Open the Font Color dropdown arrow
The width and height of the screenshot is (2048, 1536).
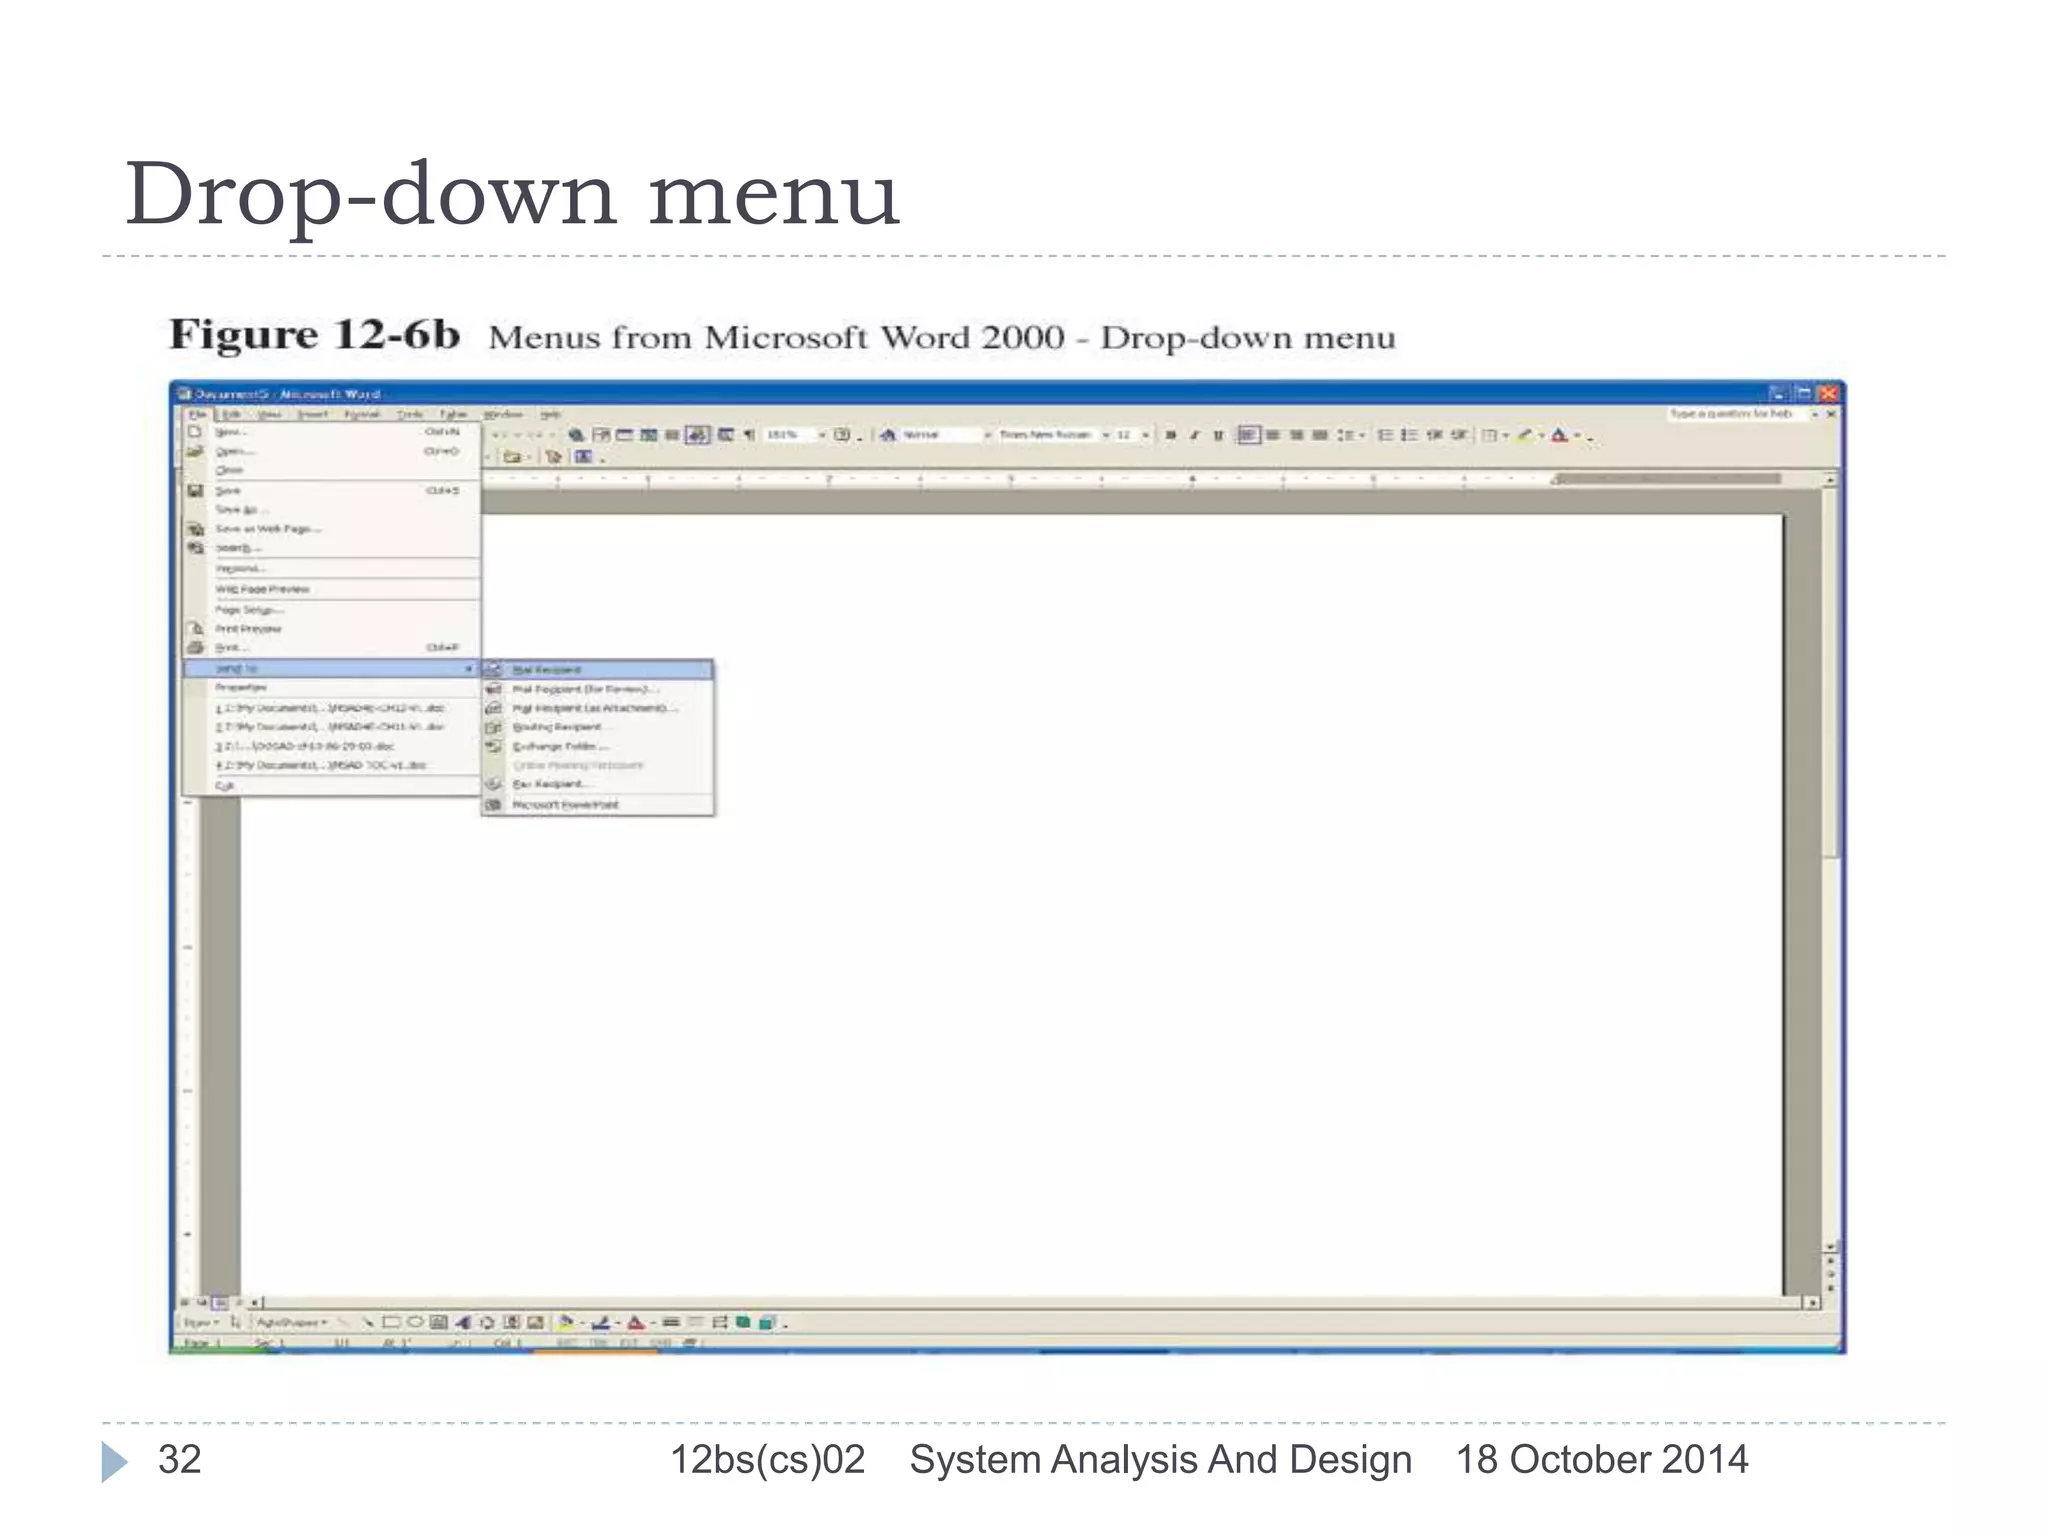pos(1577,435)
